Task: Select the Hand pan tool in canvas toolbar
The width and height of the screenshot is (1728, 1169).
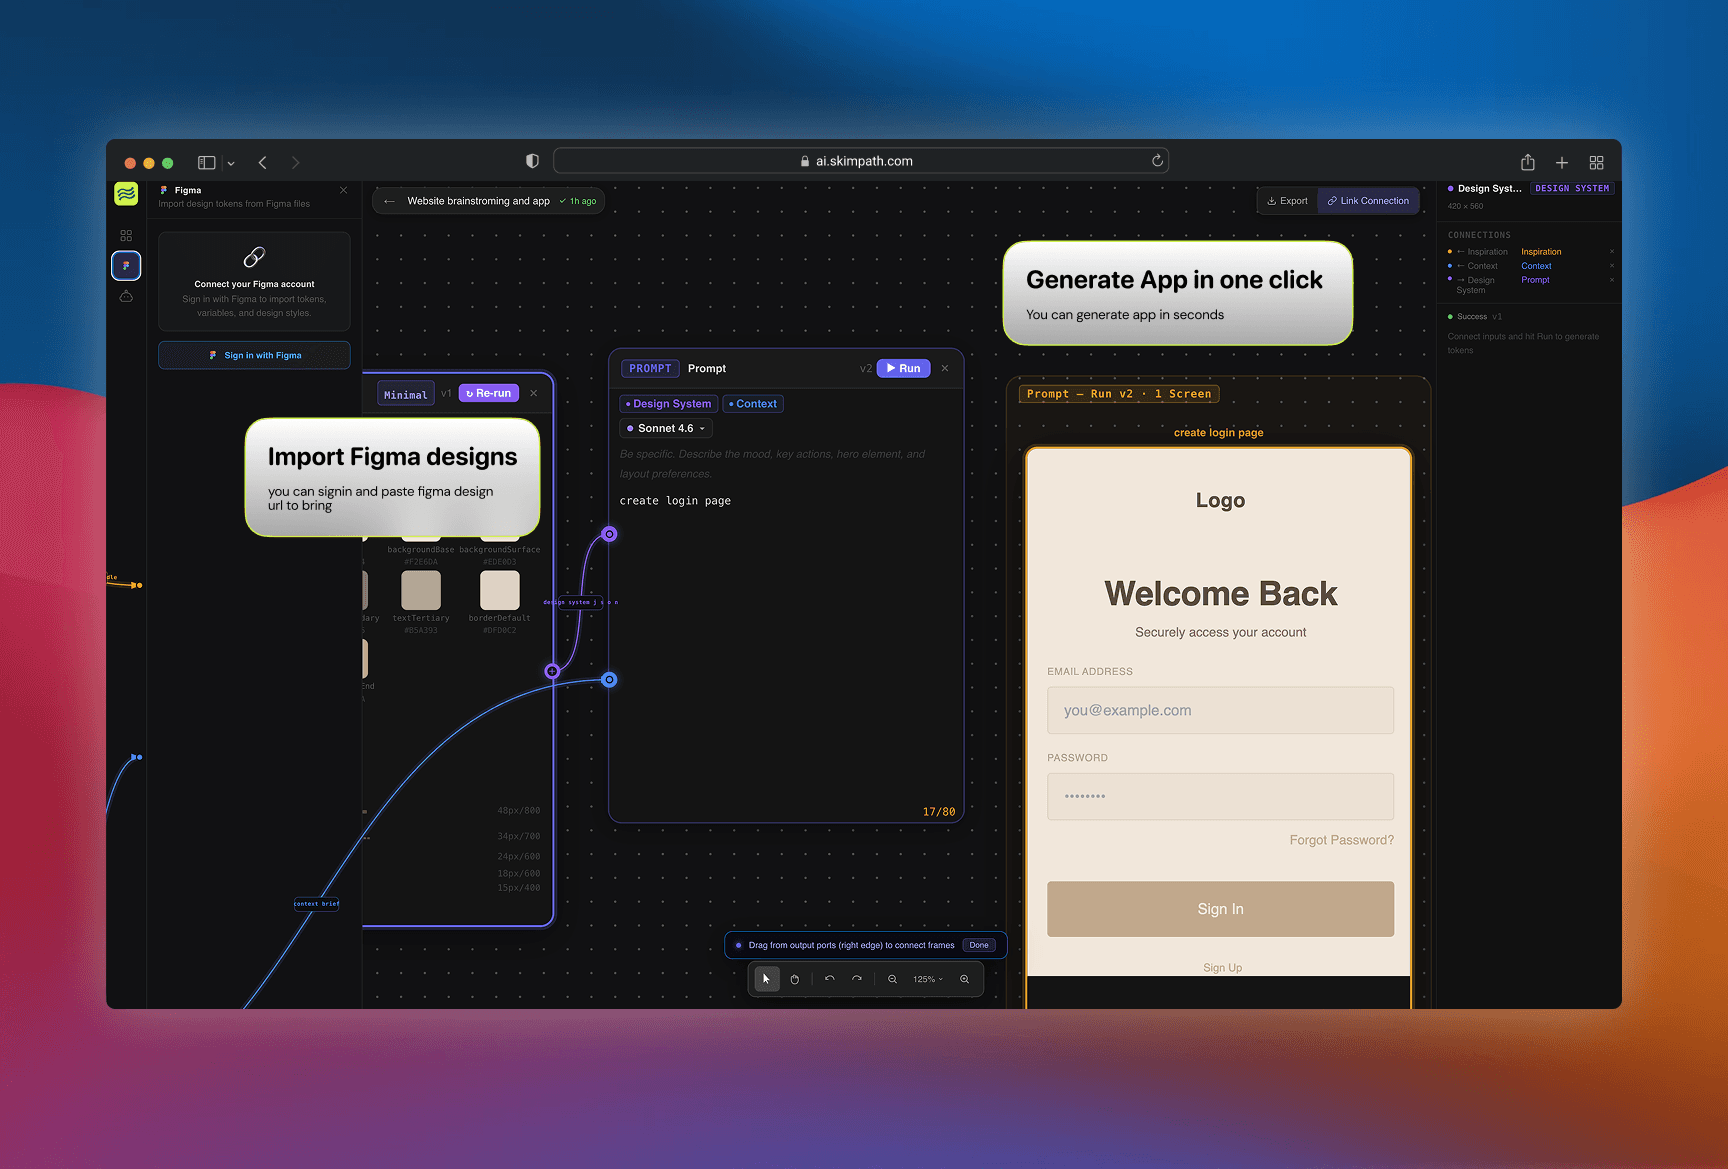Action: coord(795,979)
